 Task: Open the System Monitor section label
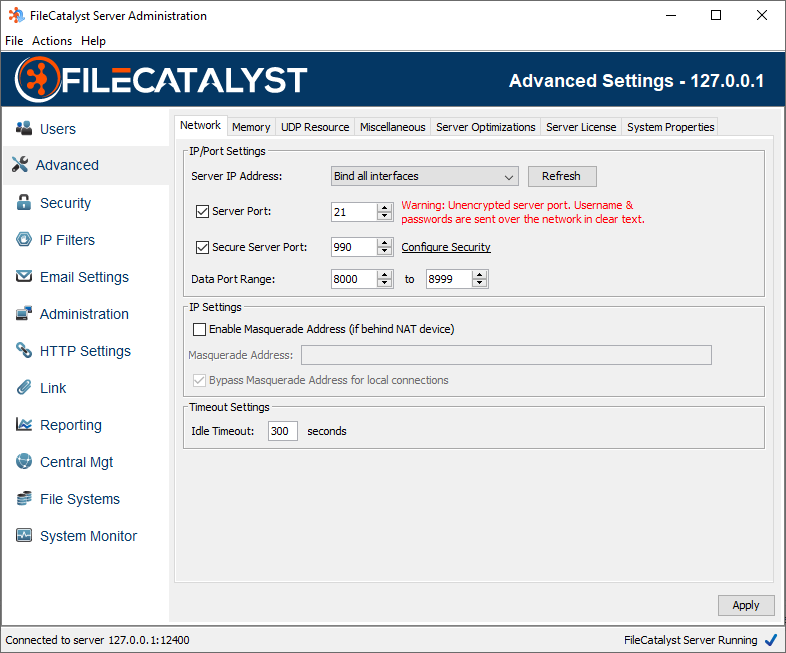pyautogui.click(x=88, y=536)
